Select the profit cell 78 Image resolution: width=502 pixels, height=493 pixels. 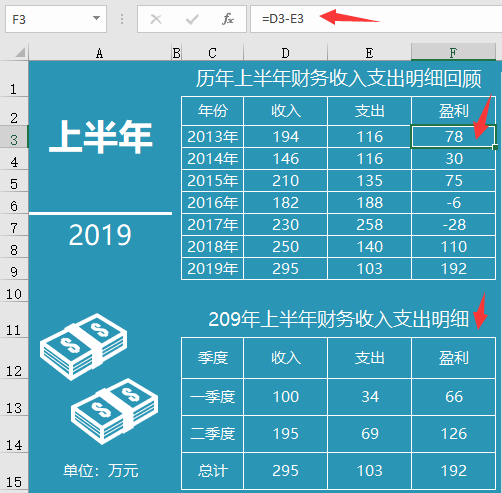click(453, 137)
